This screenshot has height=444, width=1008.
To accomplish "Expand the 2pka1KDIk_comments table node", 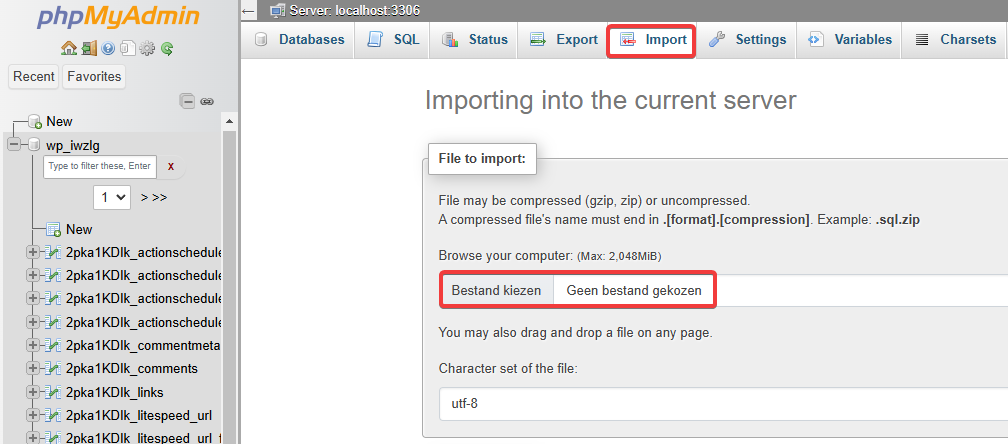I will 32,369.
